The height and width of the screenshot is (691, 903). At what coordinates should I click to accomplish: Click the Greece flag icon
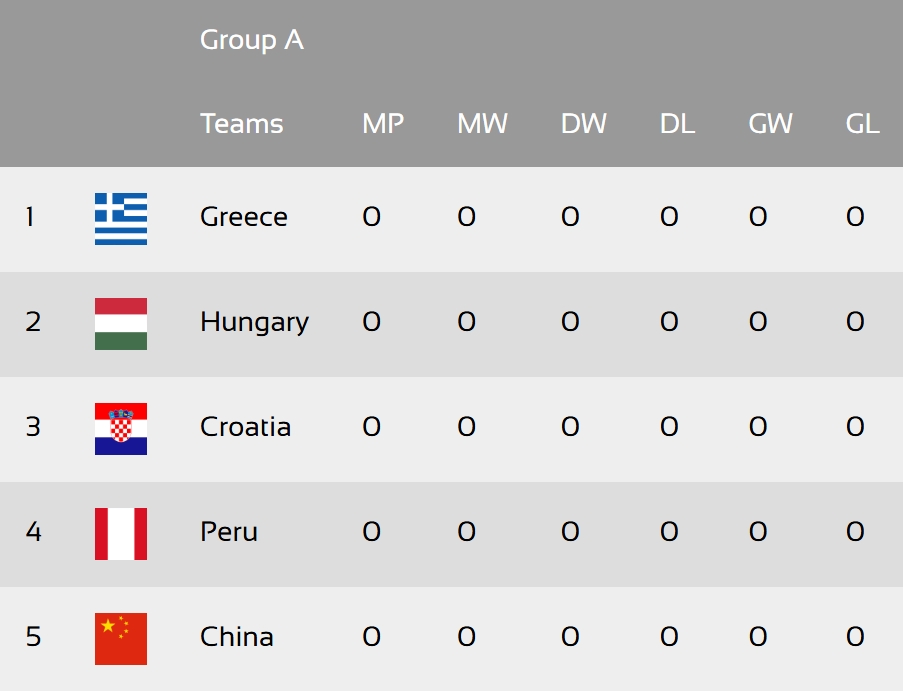121,219
